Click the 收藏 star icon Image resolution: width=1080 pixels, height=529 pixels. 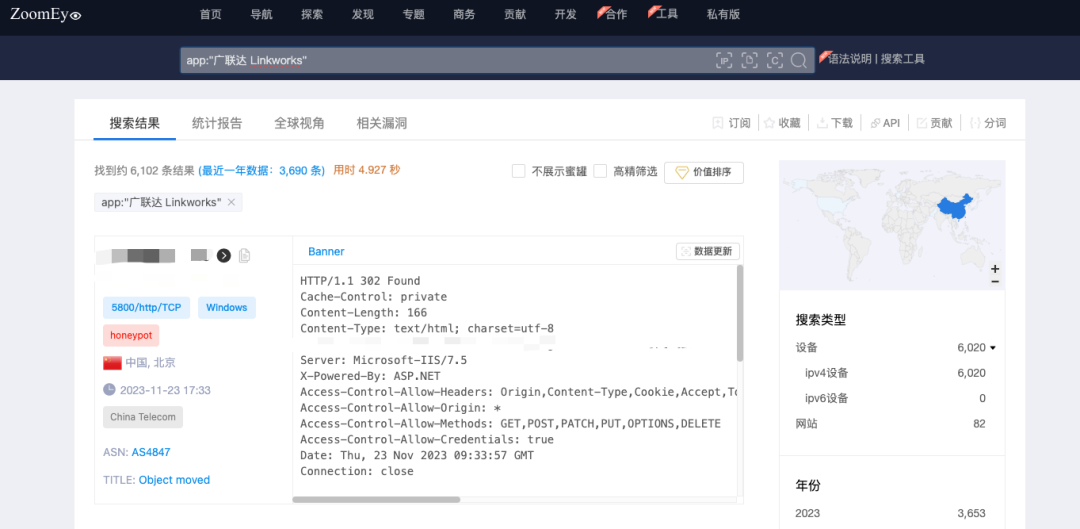point(769,123)
